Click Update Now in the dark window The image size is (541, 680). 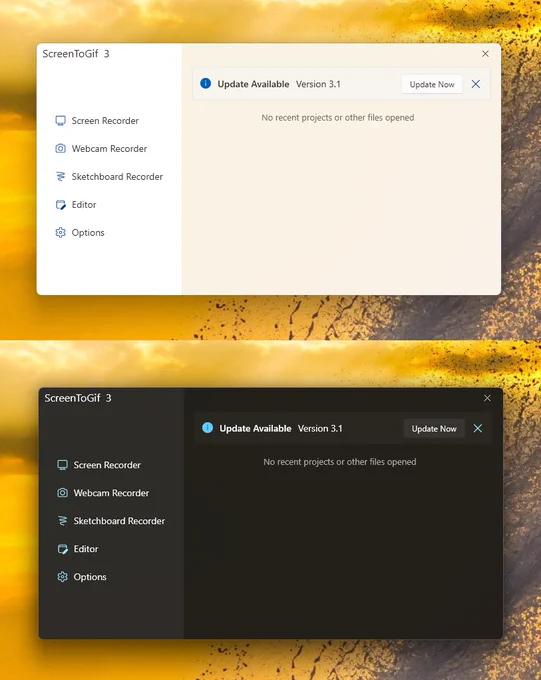[x=434, y=428]
